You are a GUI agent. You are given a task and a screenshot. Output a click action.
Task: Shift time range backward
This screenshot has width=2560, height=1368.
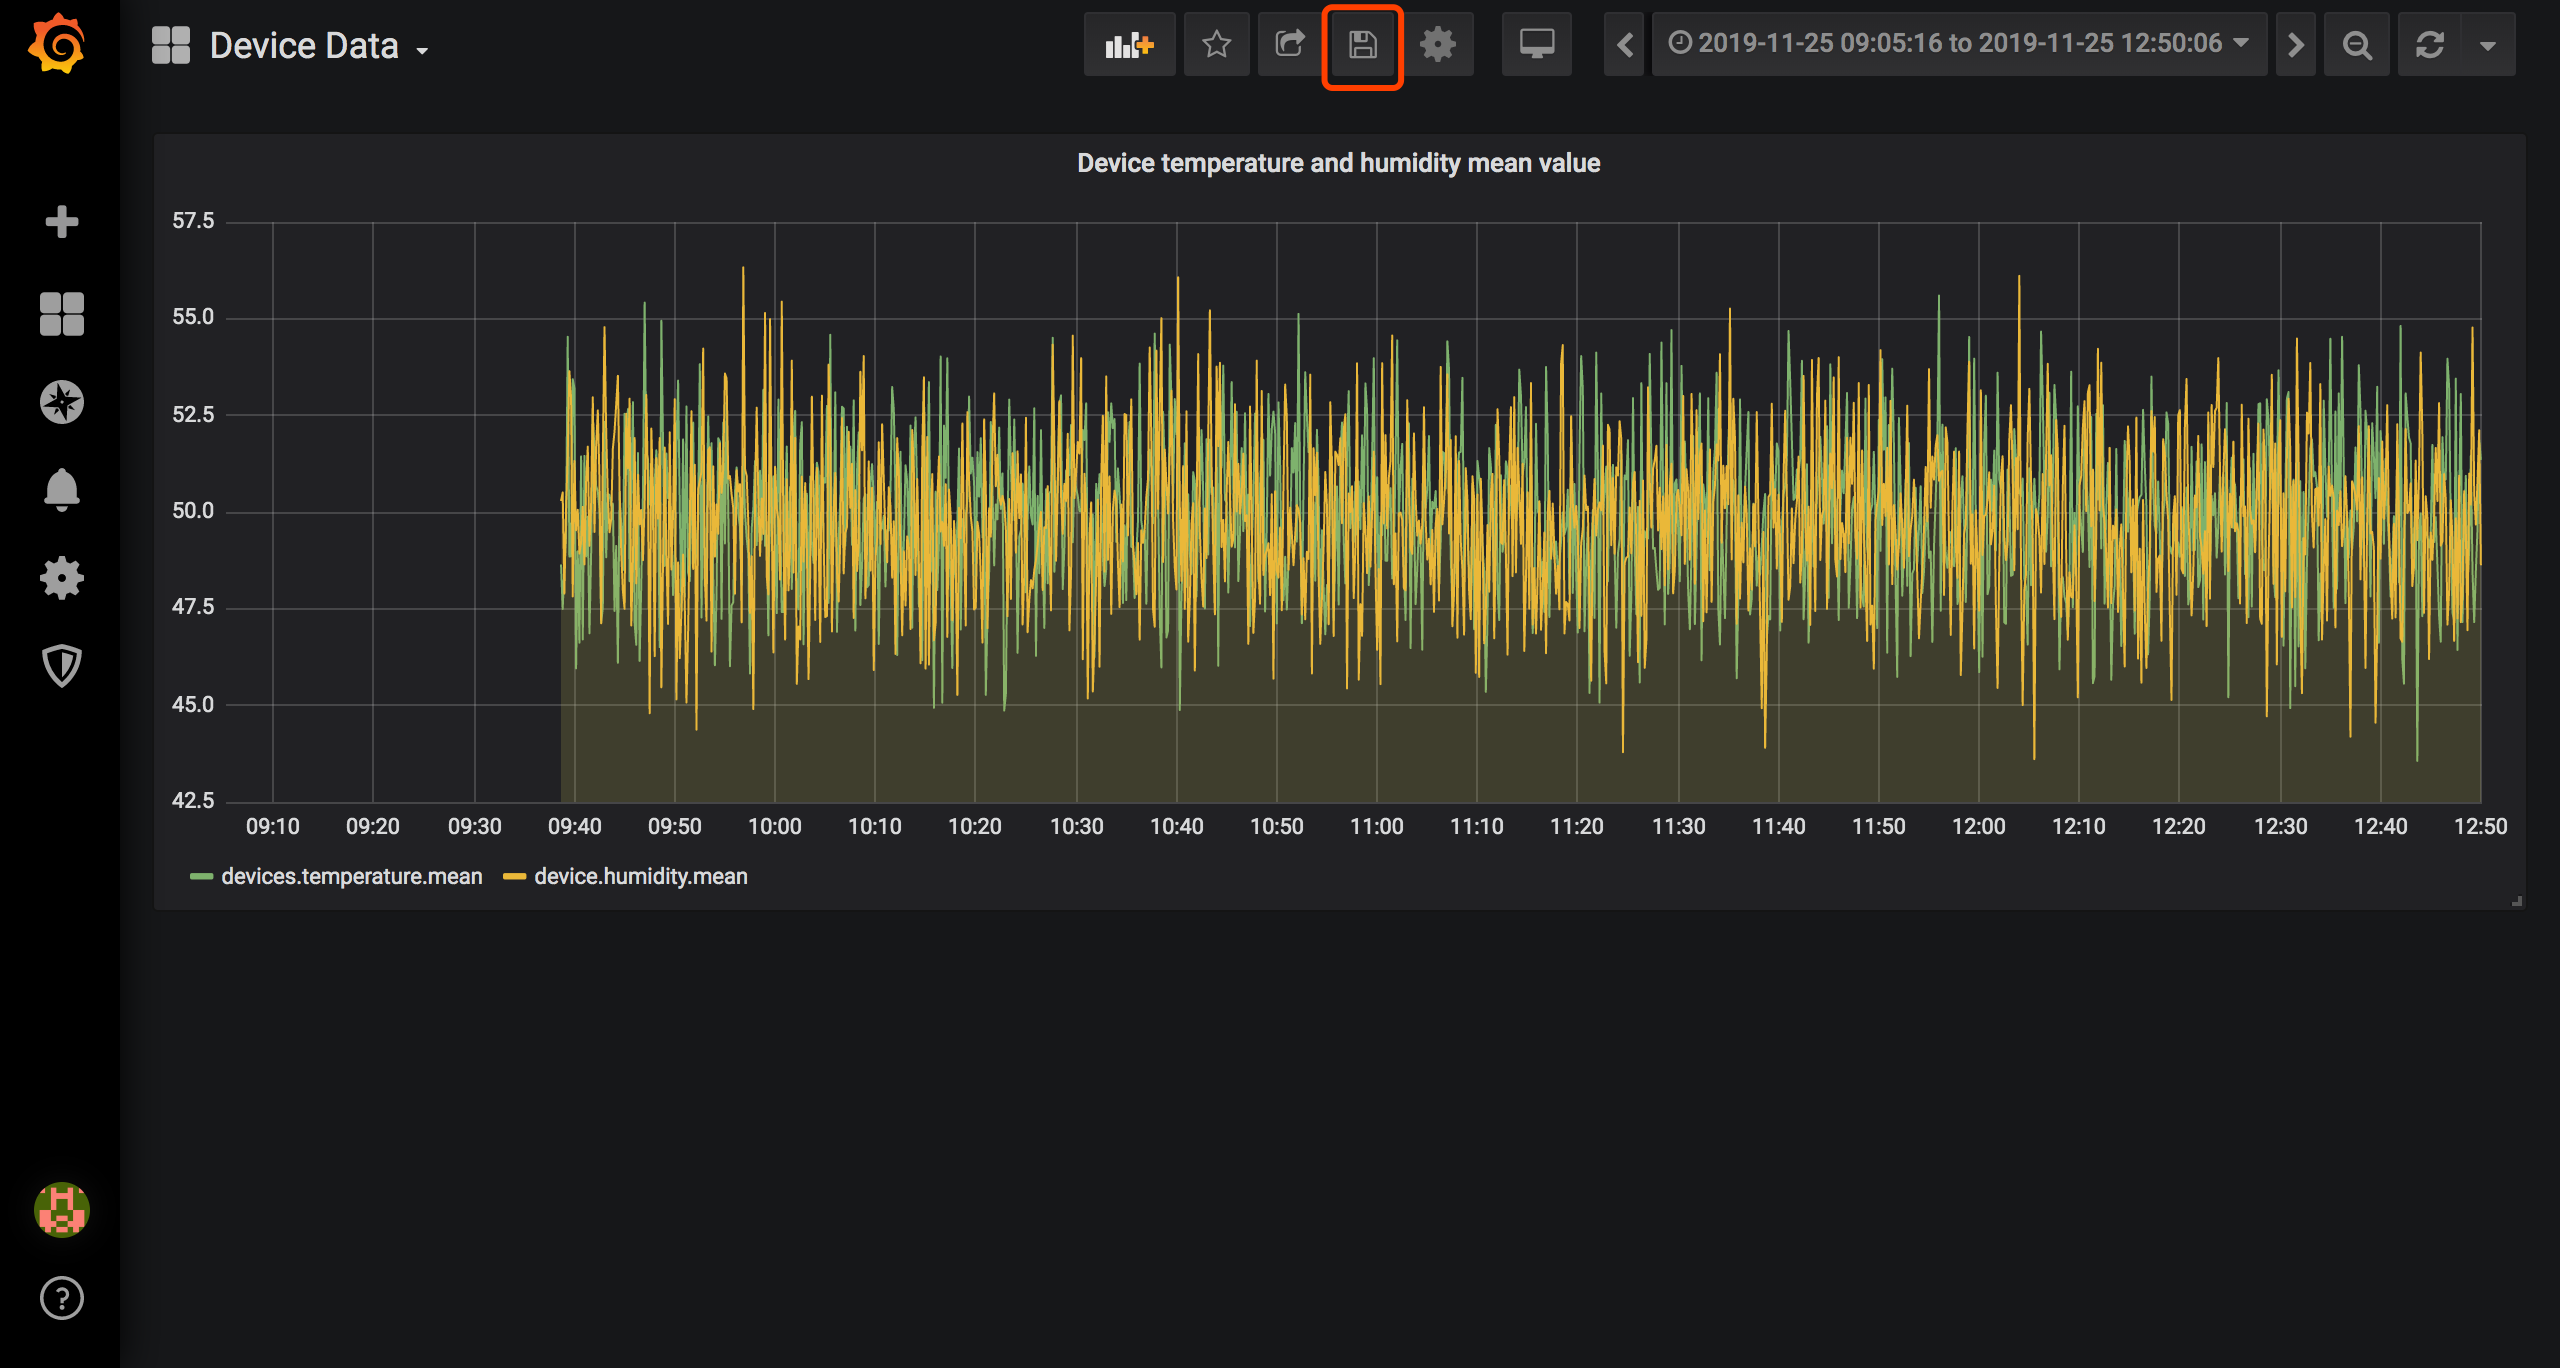1624,45
